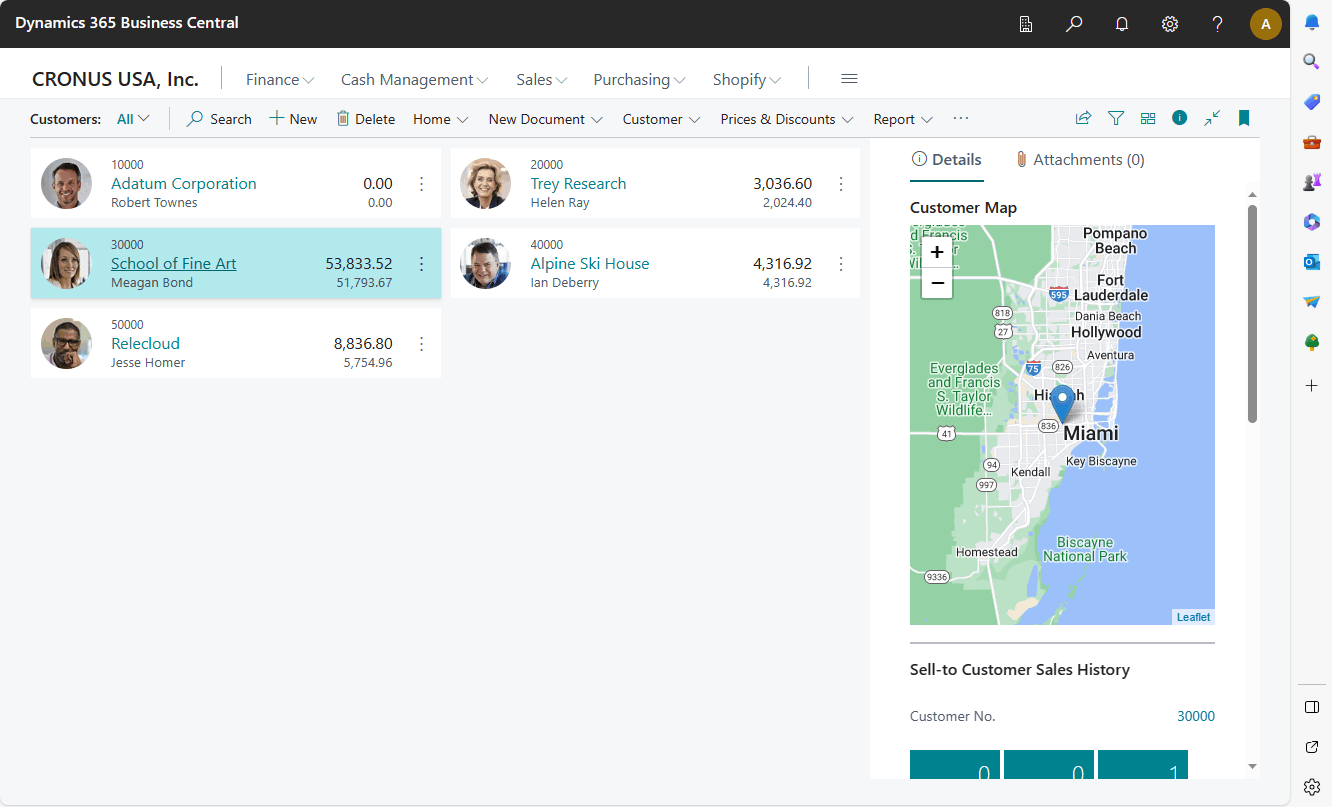Viewport: 1332px width, 807px height.
Task: Switch to the Attachments (0) tab
Action: click(1079, 160)
